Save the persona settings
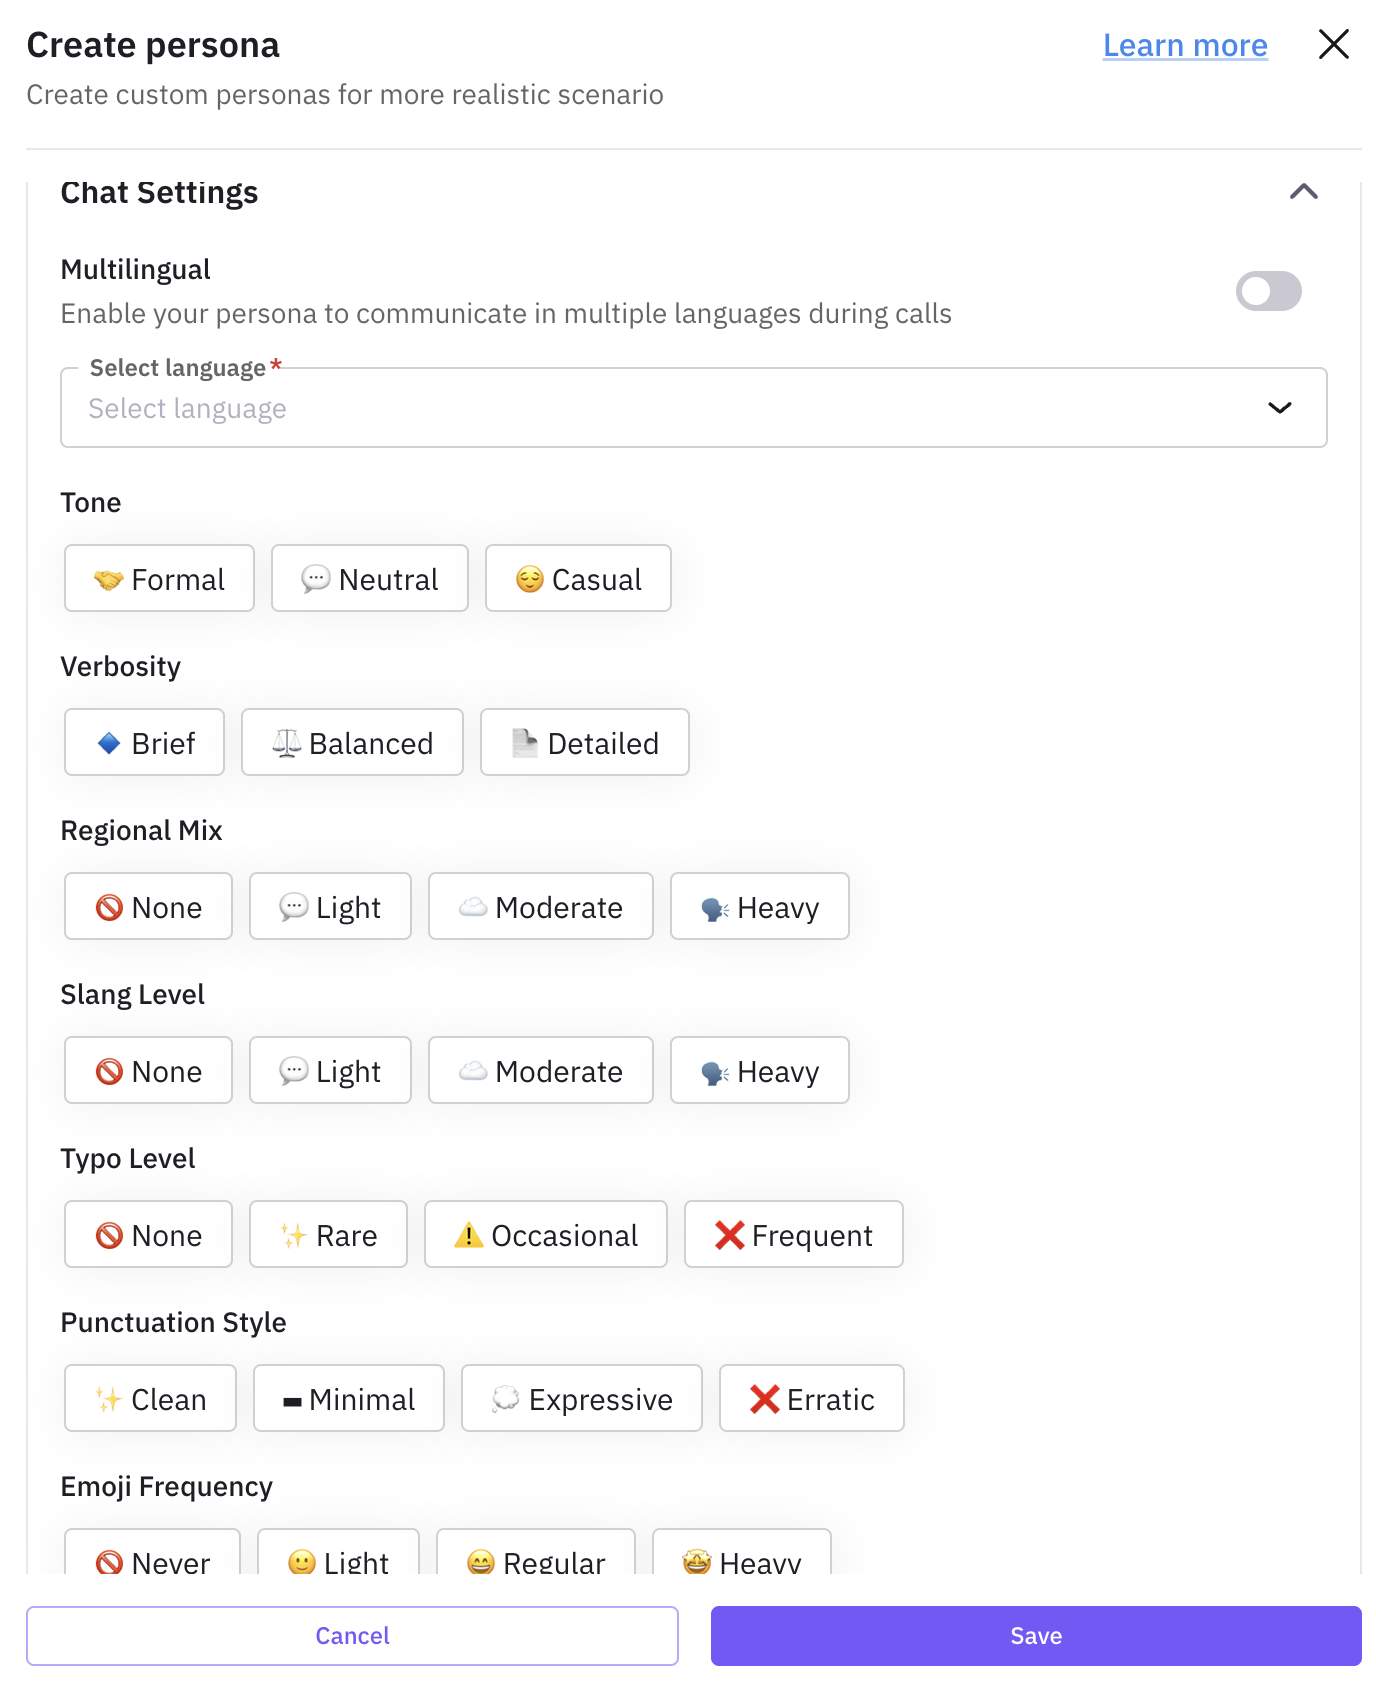This screenshot has height=1692, width=1376. (x=1035, y=1636)
